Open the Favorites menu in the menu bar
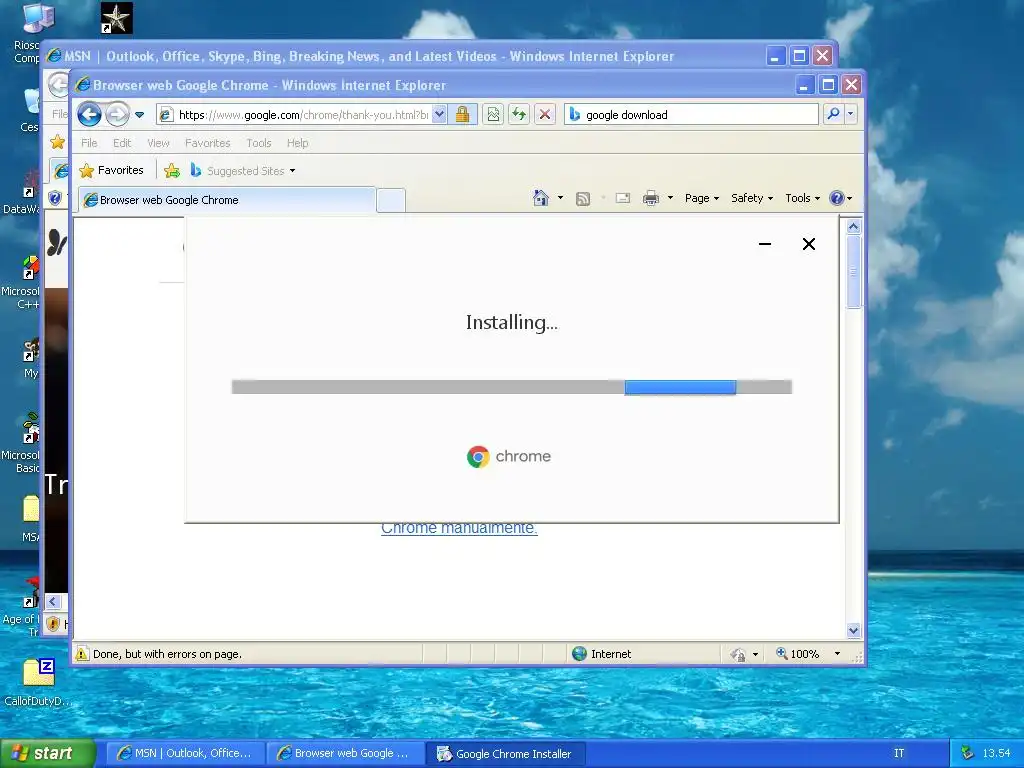 tap(208, 143)
